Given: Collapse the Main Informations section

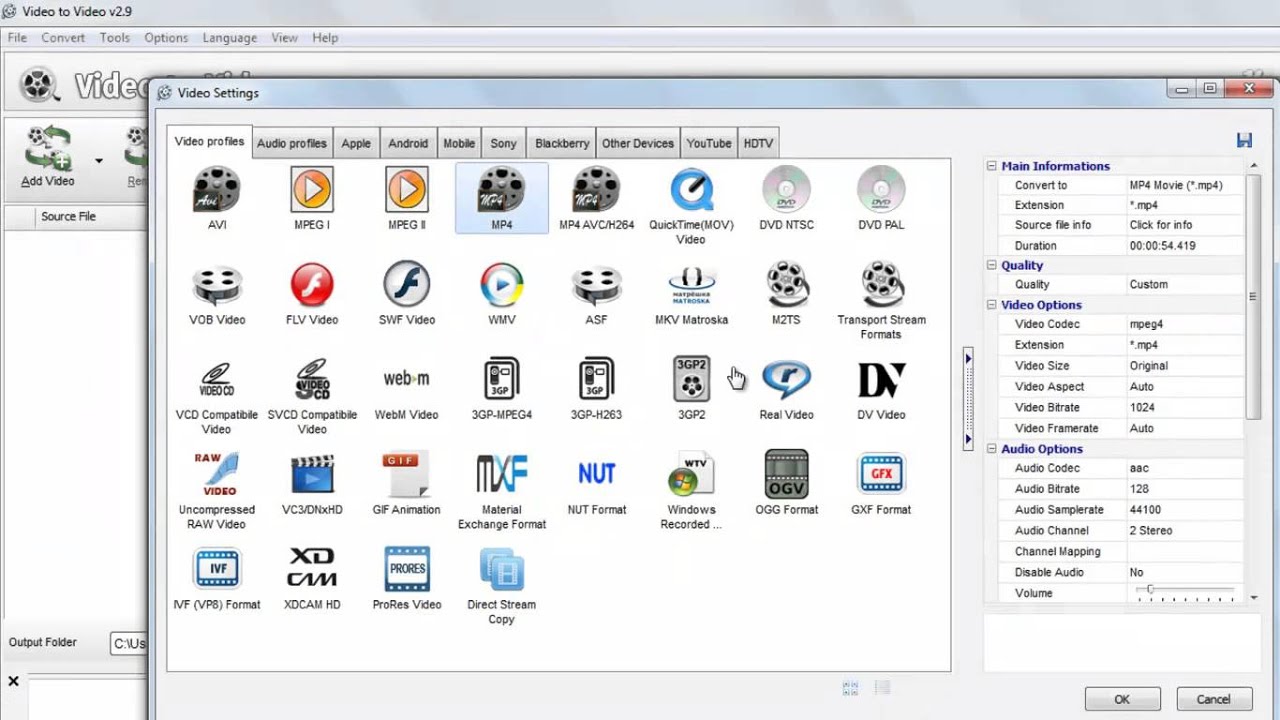Looking at the screenshot, I should (x=992, y=166).
